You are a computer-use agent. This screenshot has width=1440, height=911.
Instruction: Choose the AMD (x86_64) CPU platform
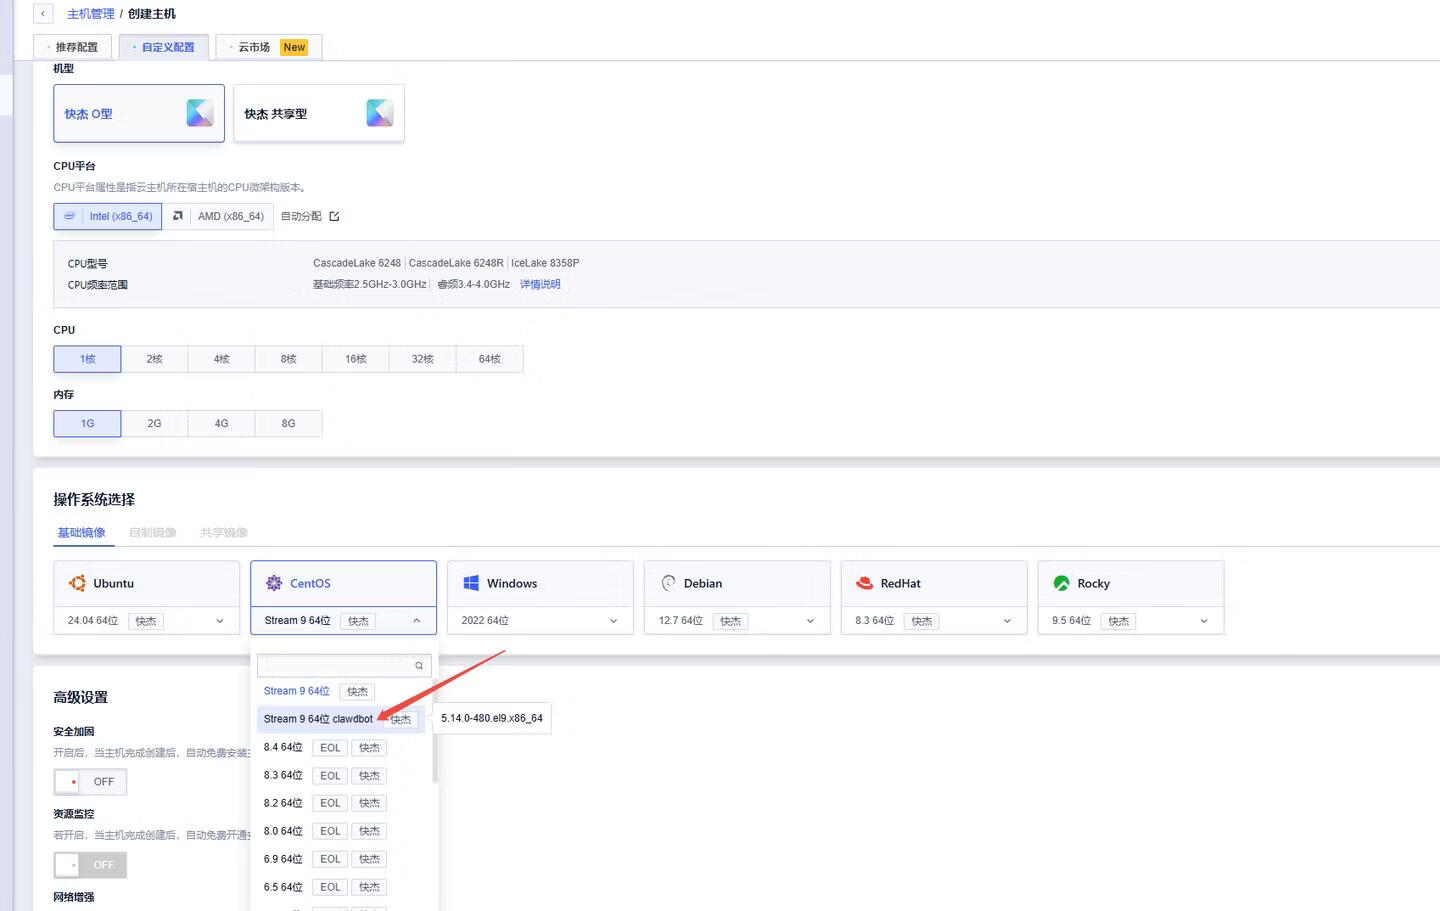(219, 216)
